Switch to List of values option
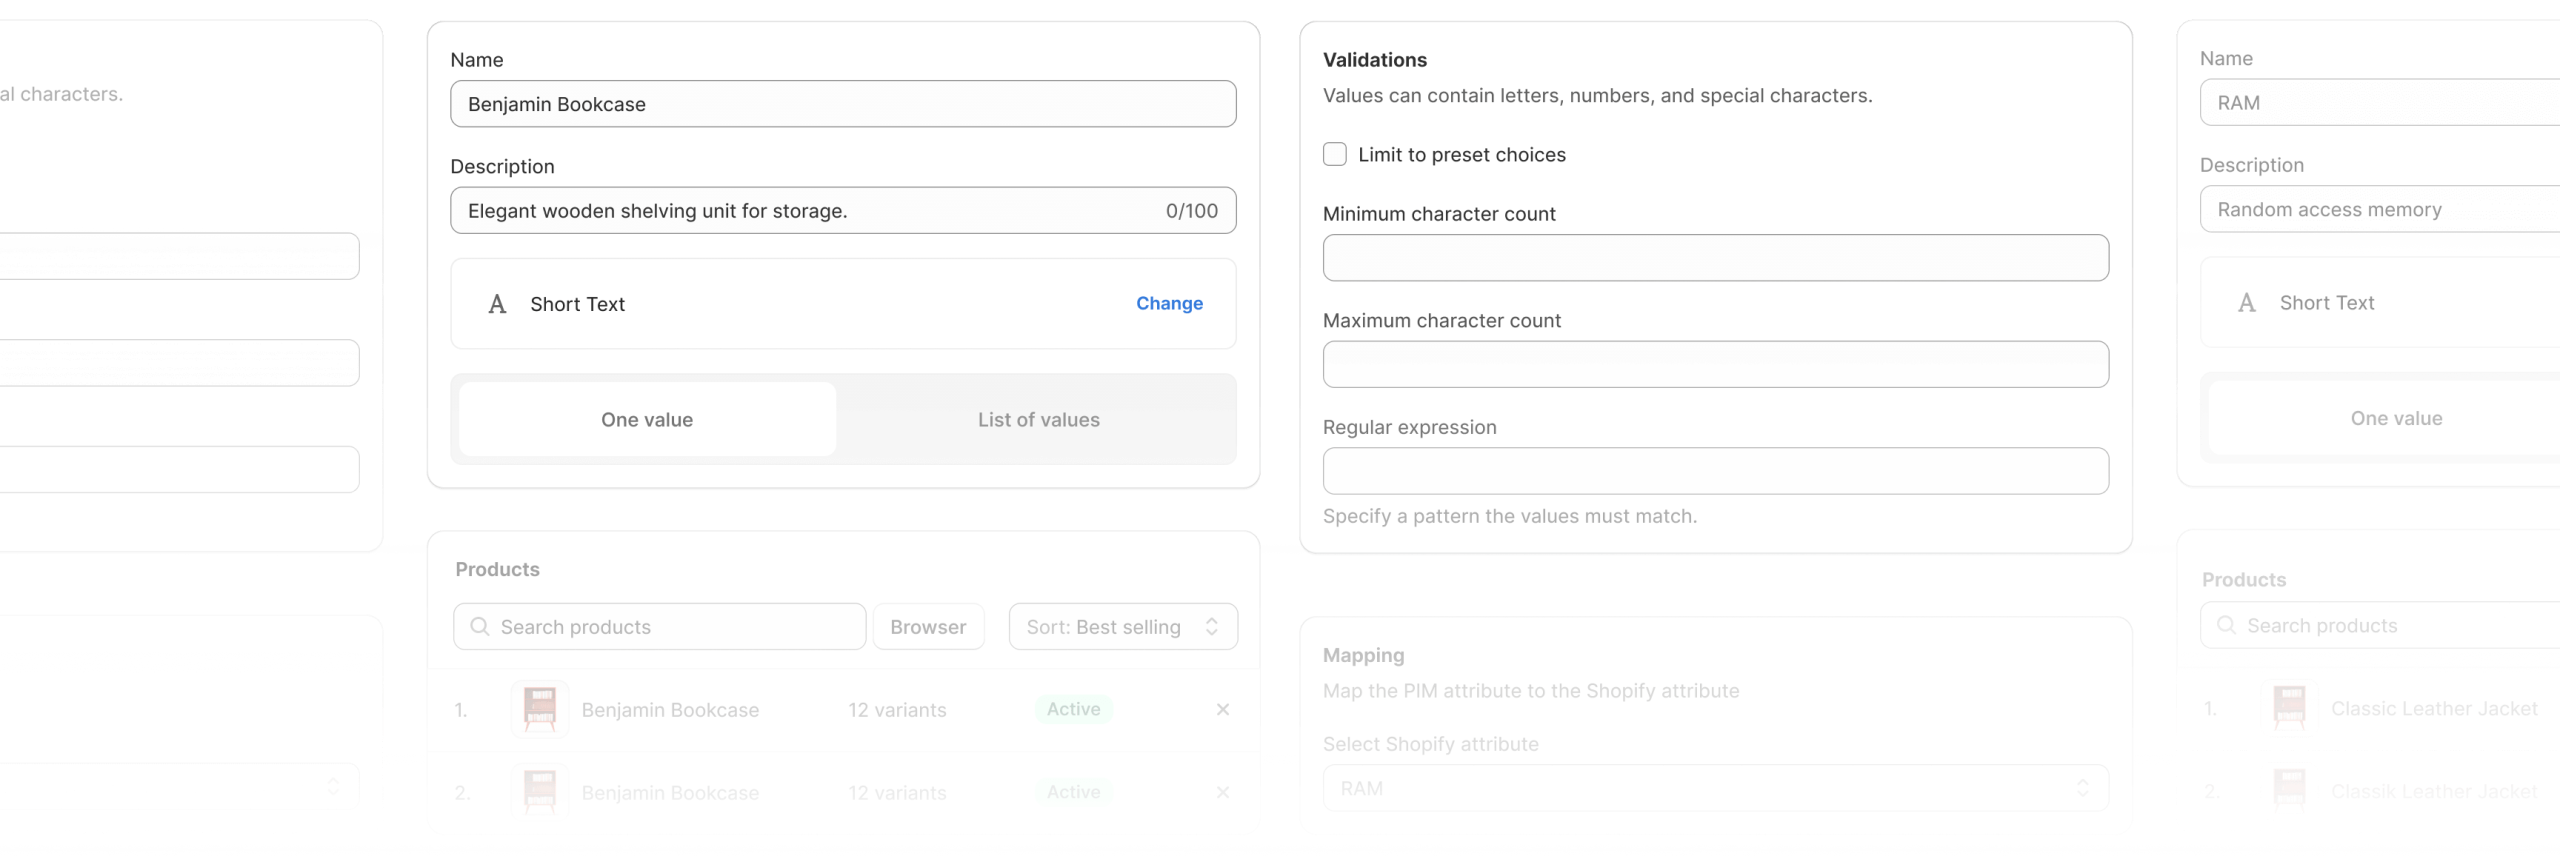Image resolution: width=2560 pixels, height=856 pixels. (1038, 420)
